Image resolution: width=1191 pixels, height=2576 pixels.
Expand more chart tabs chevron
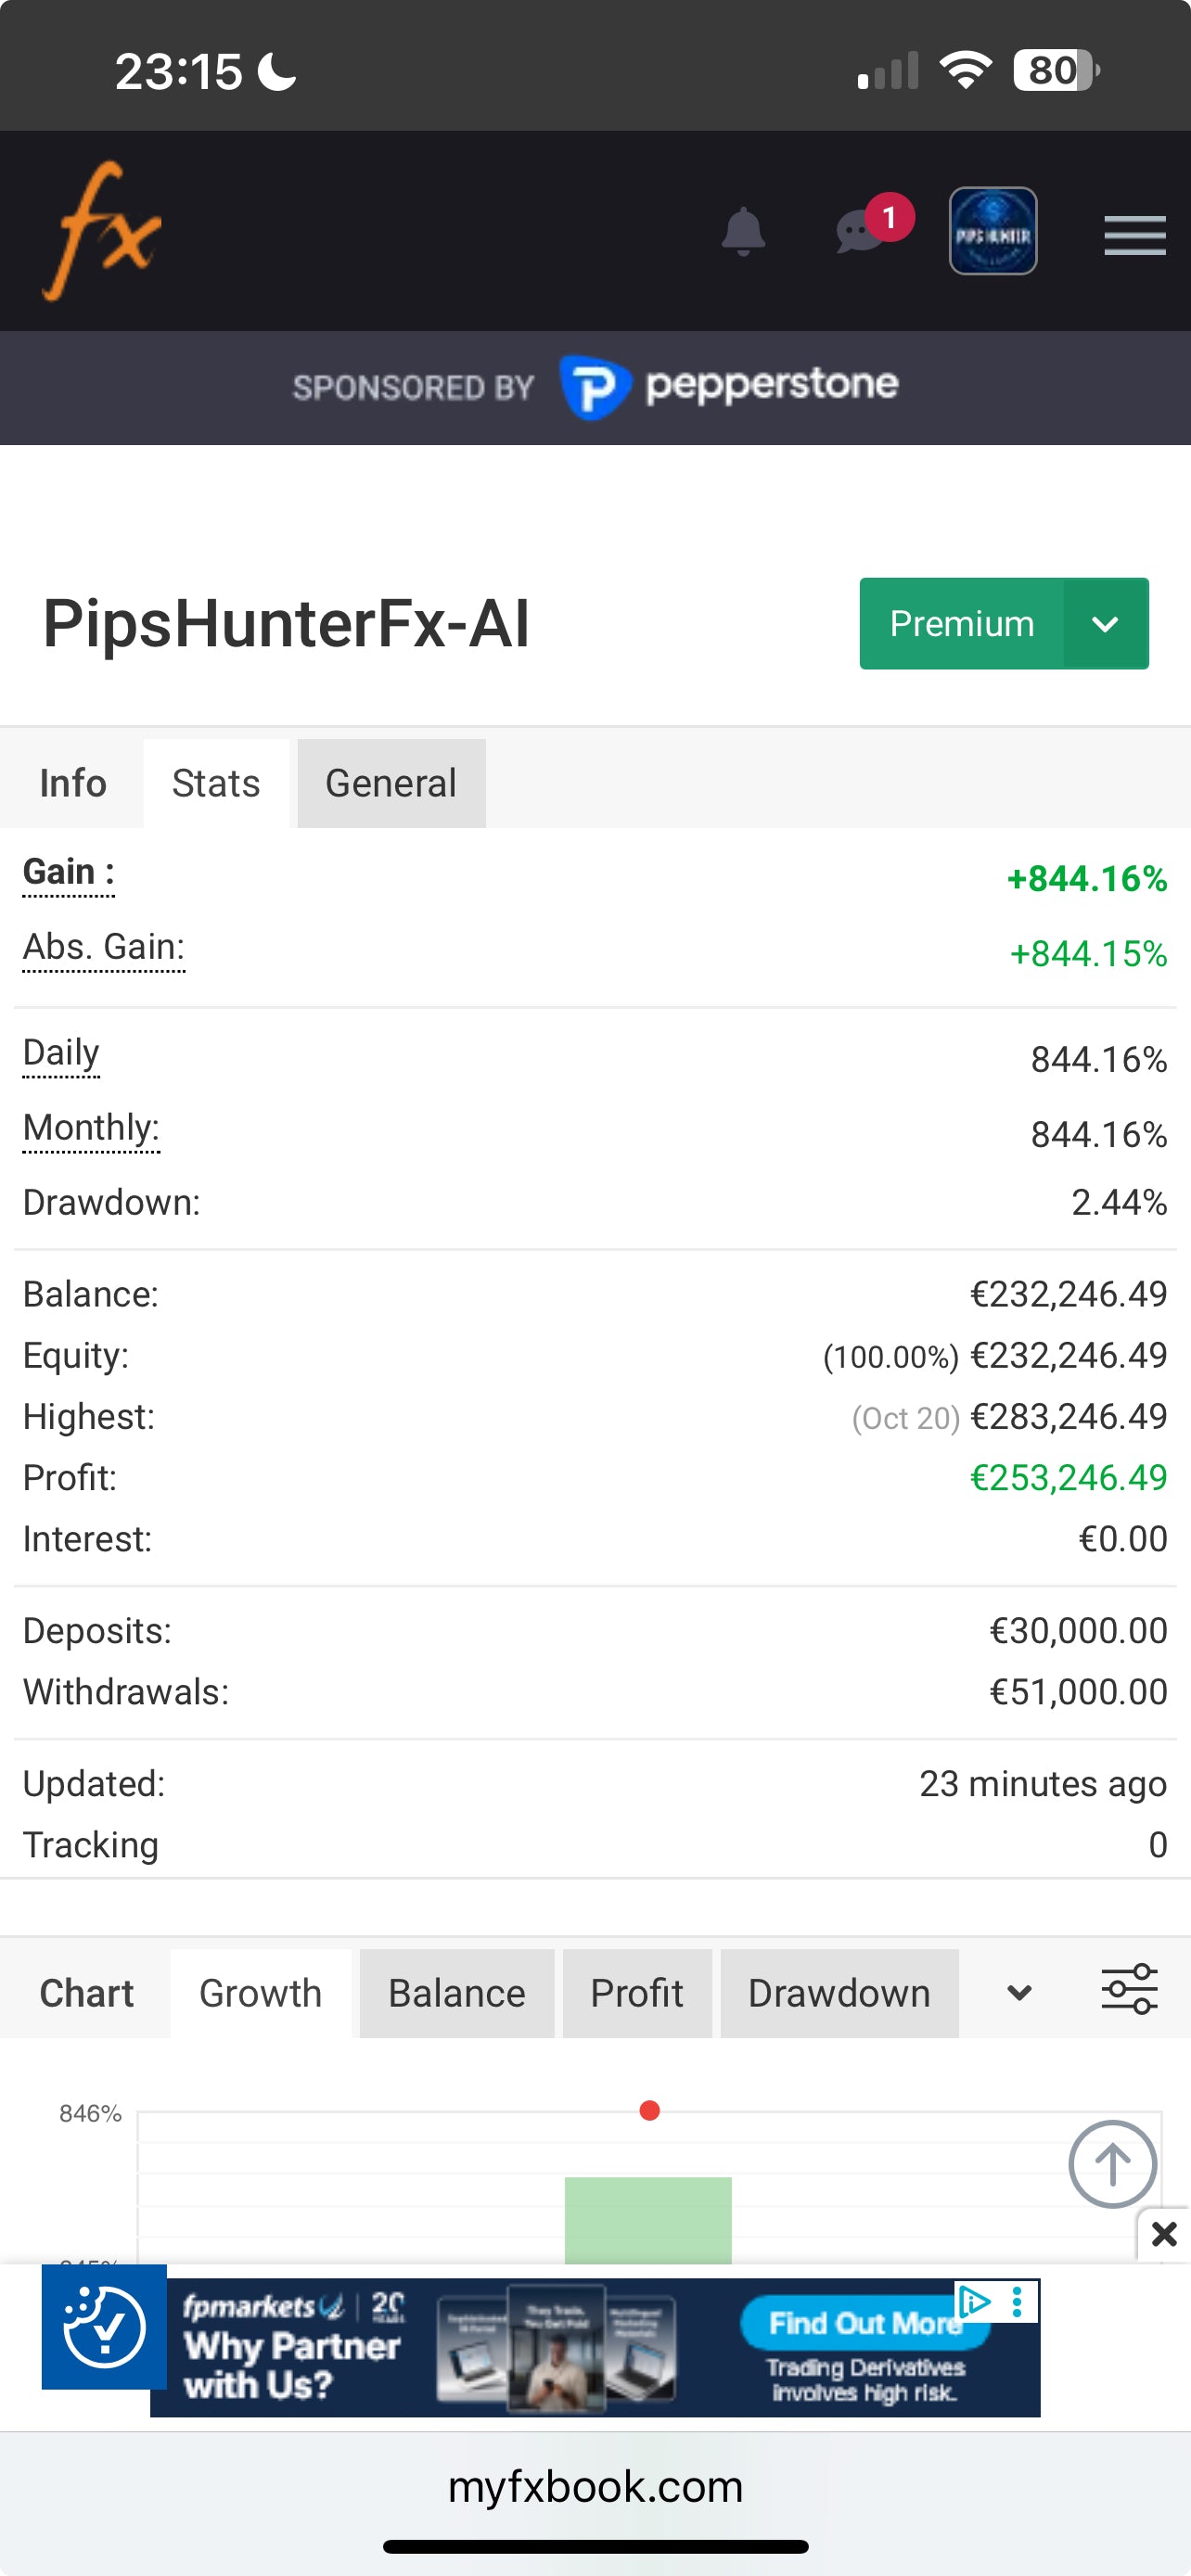click(1019, 1993)
